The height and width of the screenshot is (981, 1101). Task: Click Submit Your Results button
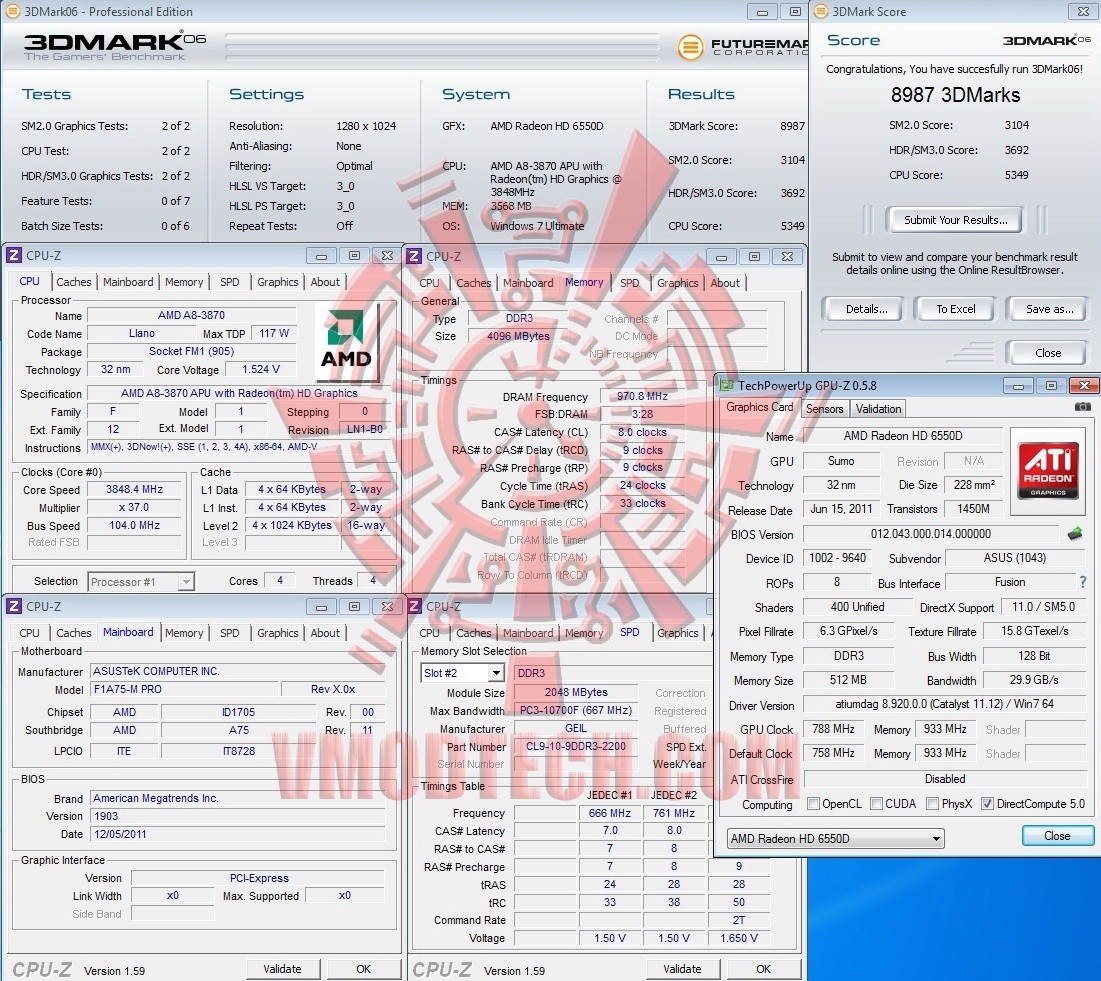point(955,220)
